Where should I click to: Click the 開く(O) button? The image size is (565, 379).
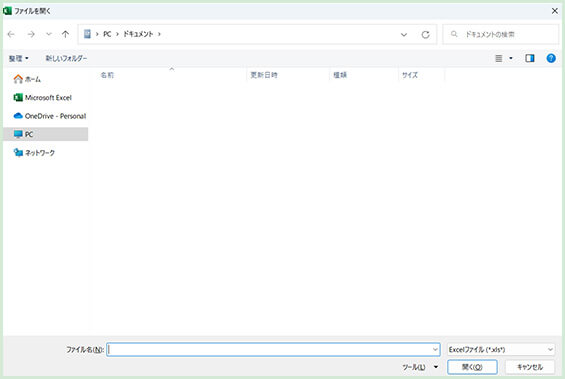[472, 367]
